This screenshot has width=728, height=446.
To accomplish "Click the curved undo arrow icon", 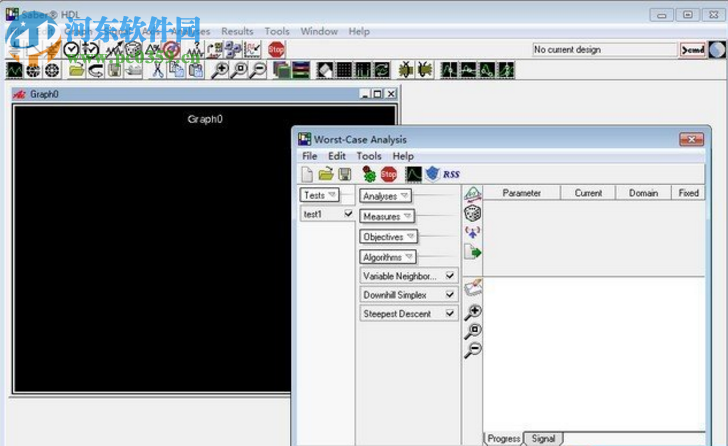I will (96, 71).
